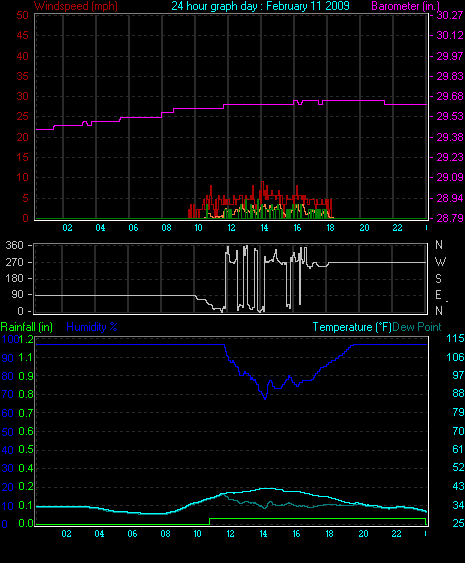
Task: Click the Windspeed (mph) label
Action: pos(76,6)
